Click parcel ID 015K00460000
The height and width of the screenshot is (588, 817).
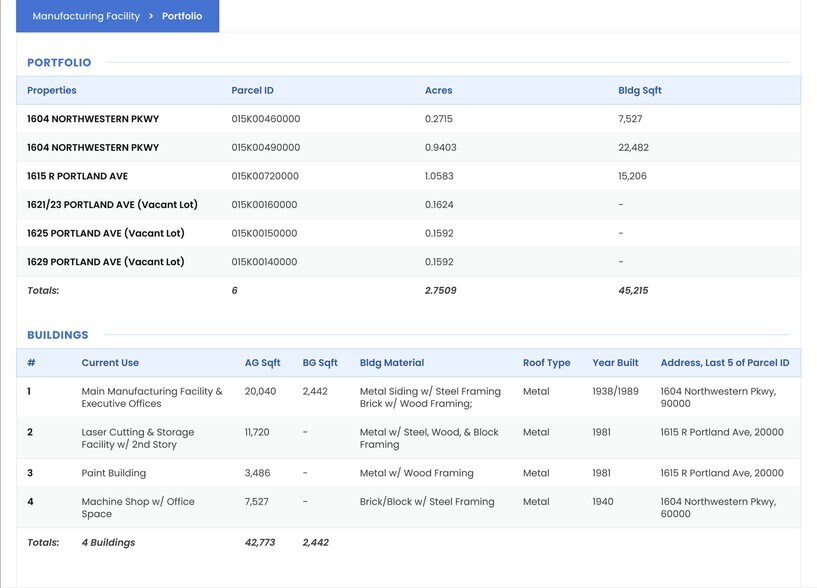coord(265,119)
